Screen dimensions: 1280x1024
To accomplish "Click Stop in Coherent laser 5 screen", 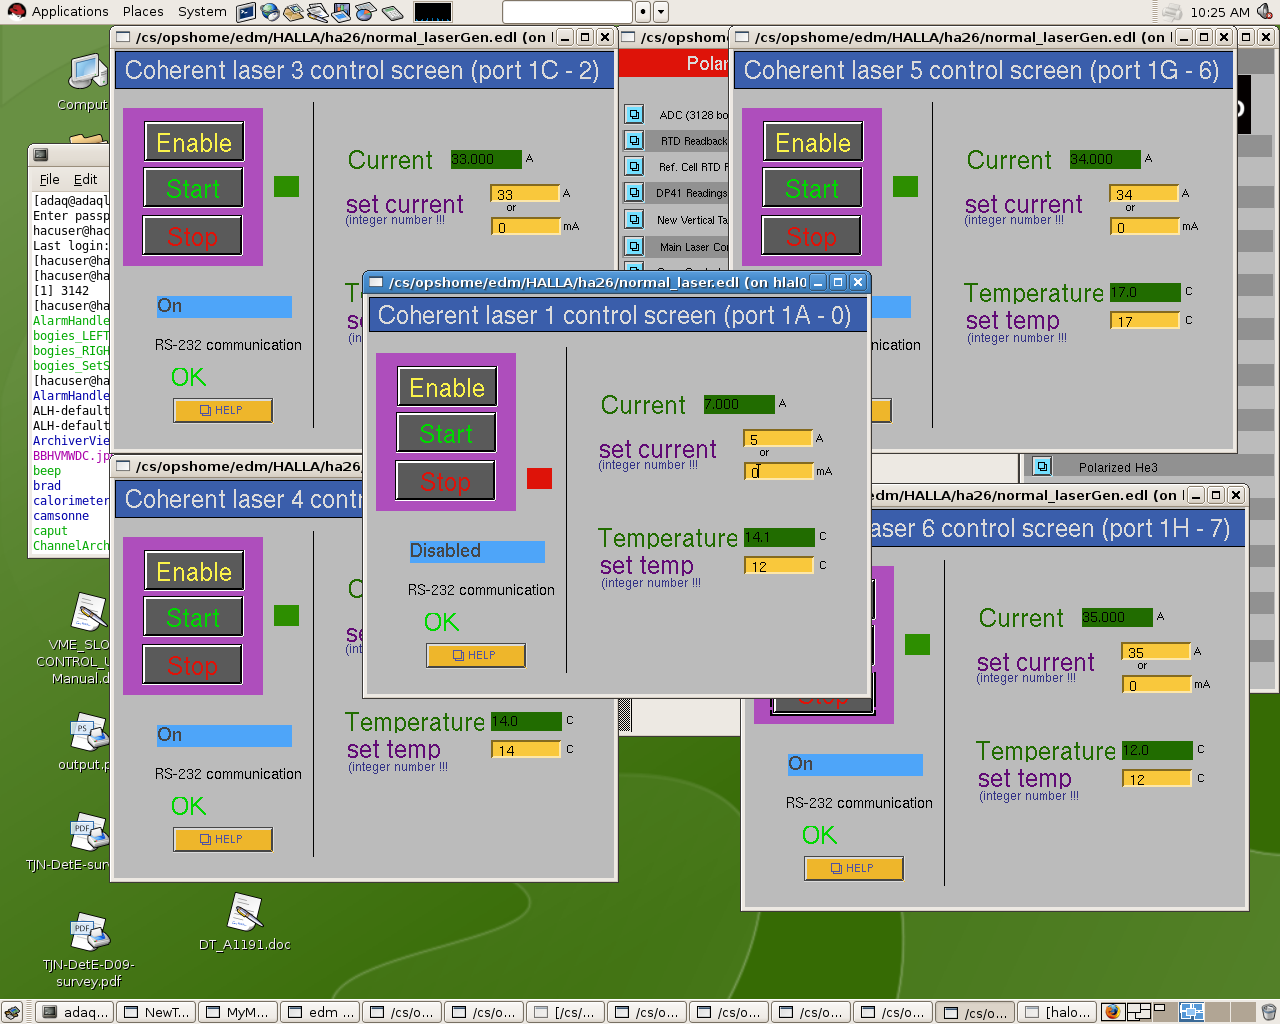I will (x=812, y=237).
